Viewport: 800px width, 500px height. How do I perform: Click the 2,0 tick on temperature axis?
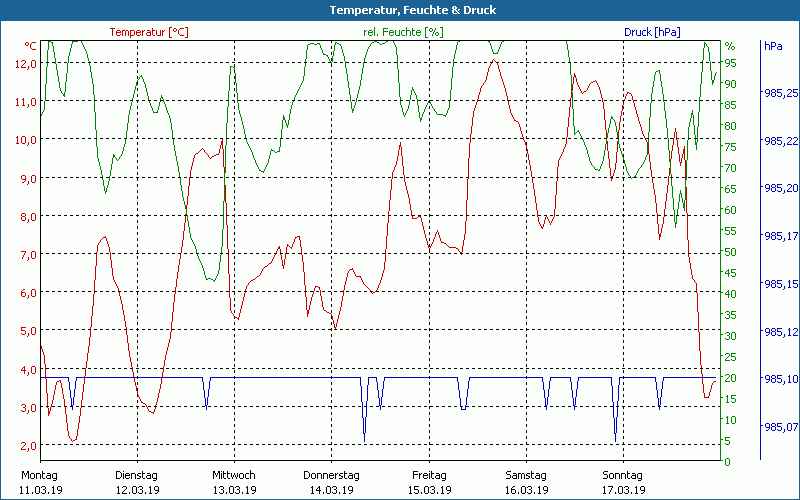point(28,446)
